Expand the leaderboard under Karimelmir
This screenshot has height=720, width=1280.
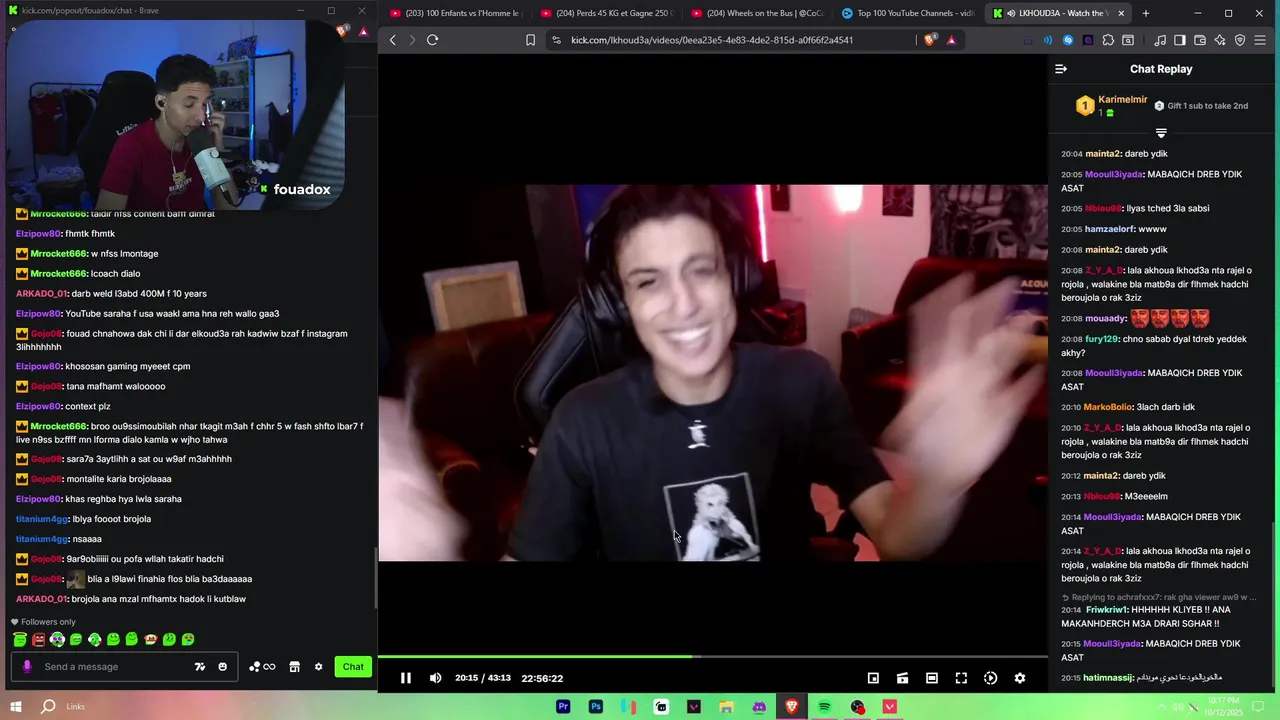coord(1161,133)
